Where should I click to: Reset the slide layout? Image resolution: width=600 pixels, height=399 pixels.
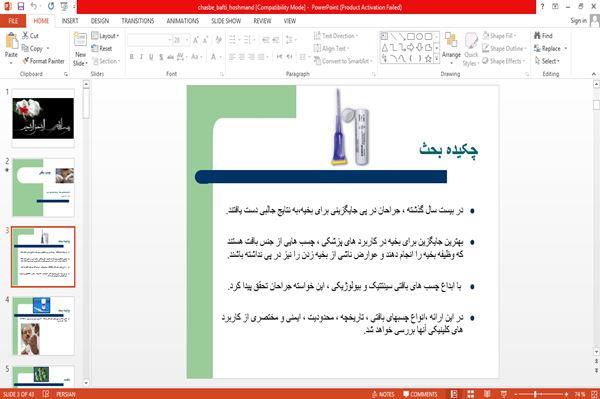pyautogui.click(x=101, y=48)
